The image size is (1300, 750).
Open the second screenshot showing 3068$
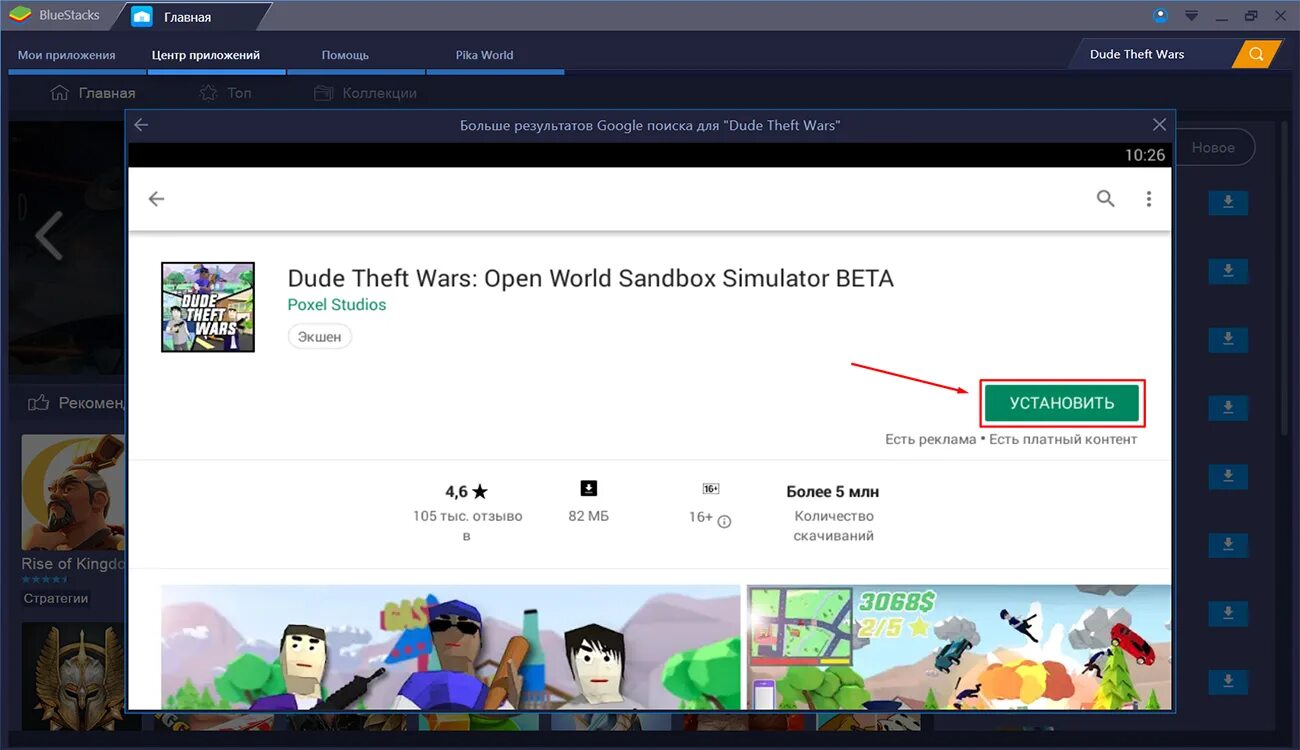[x=959, y=646]
